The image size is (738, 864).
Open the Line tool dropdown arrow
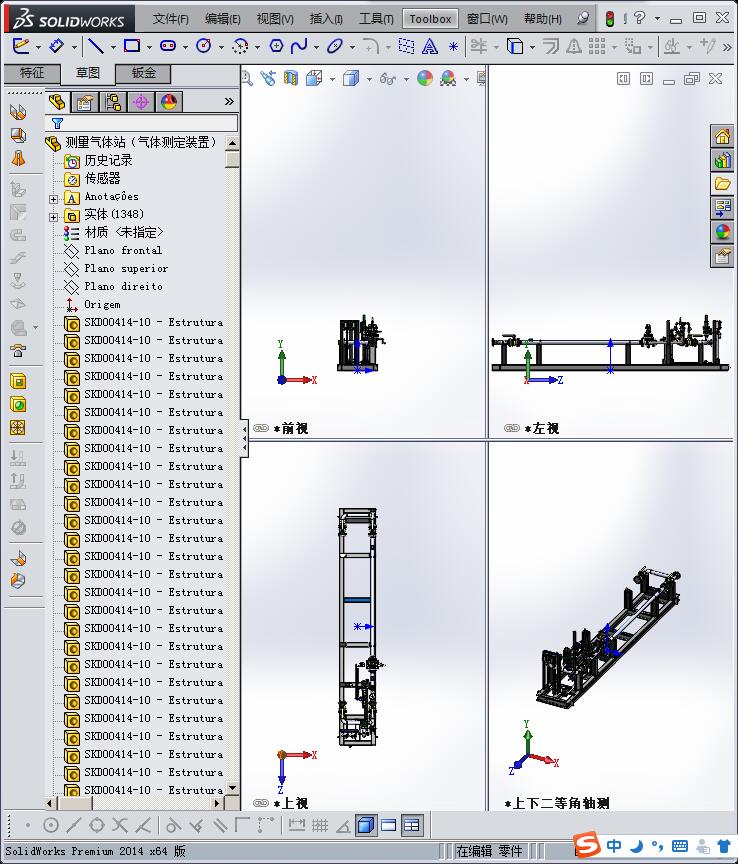(x=113, y=47)
